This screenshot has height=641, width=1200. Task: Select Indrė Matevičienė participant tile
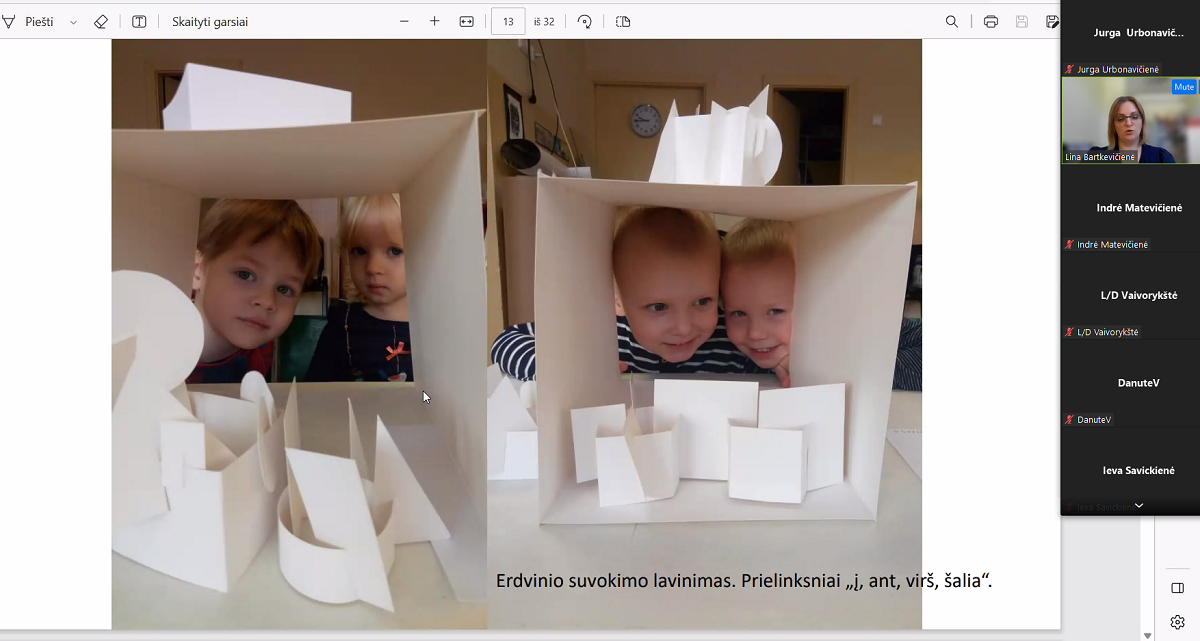point(1130,208)
